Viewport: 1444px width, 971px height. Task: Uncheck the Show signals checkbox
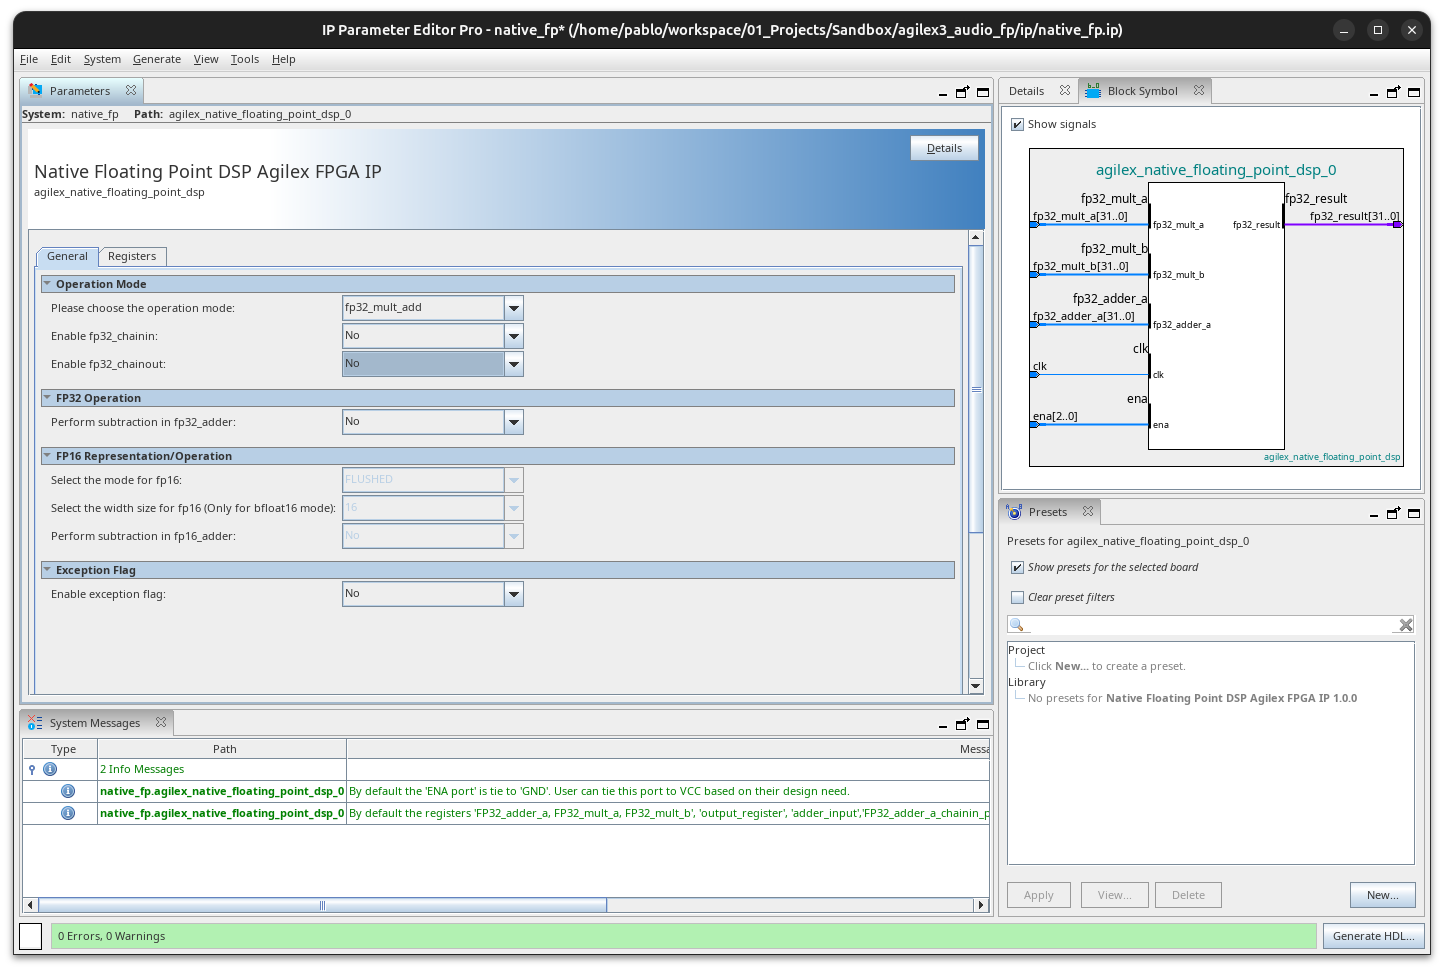click(1017, 124)
